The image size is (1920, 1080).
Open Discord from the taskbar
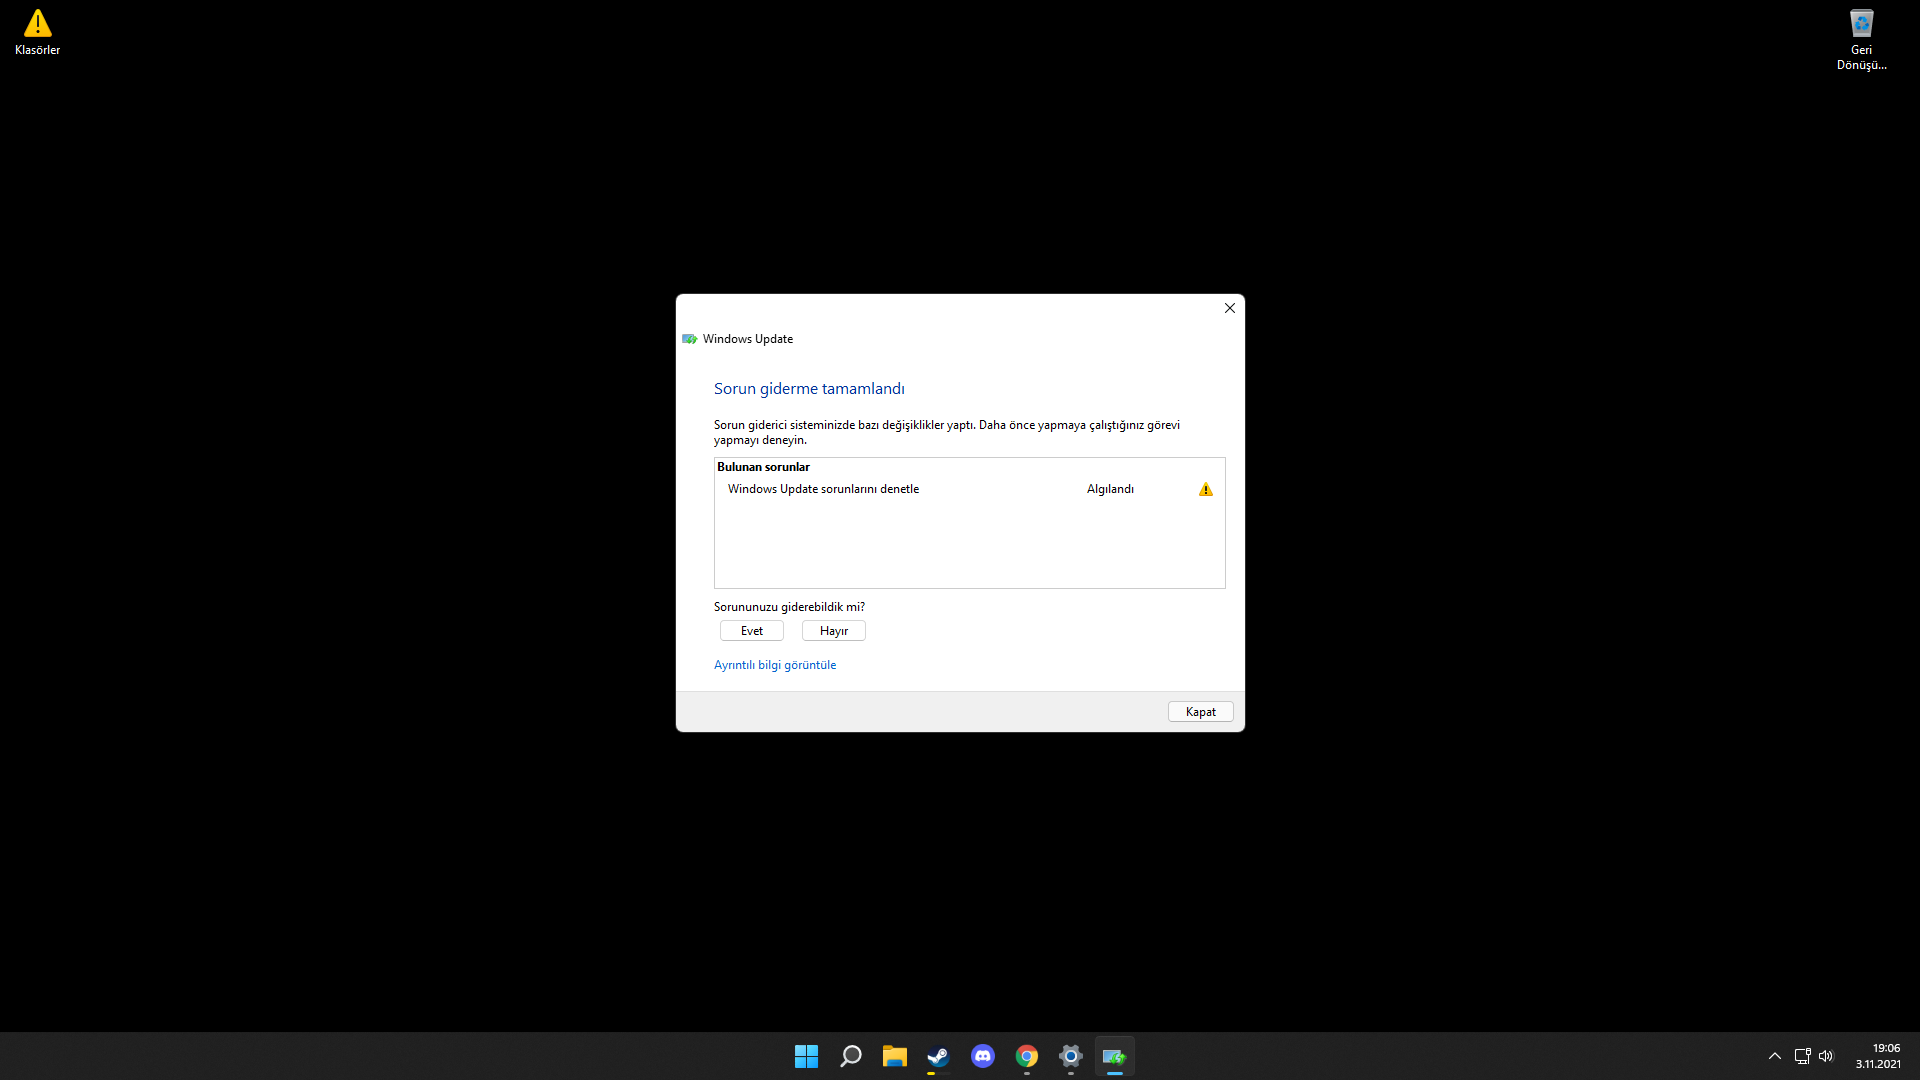(982, 1056)
